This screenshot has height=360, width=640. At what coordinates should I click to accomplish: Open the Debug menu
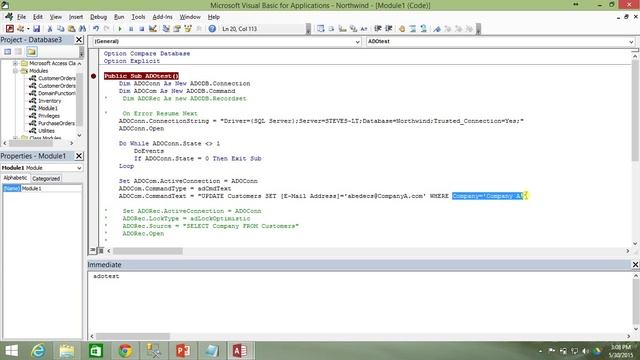coord(98,17)
